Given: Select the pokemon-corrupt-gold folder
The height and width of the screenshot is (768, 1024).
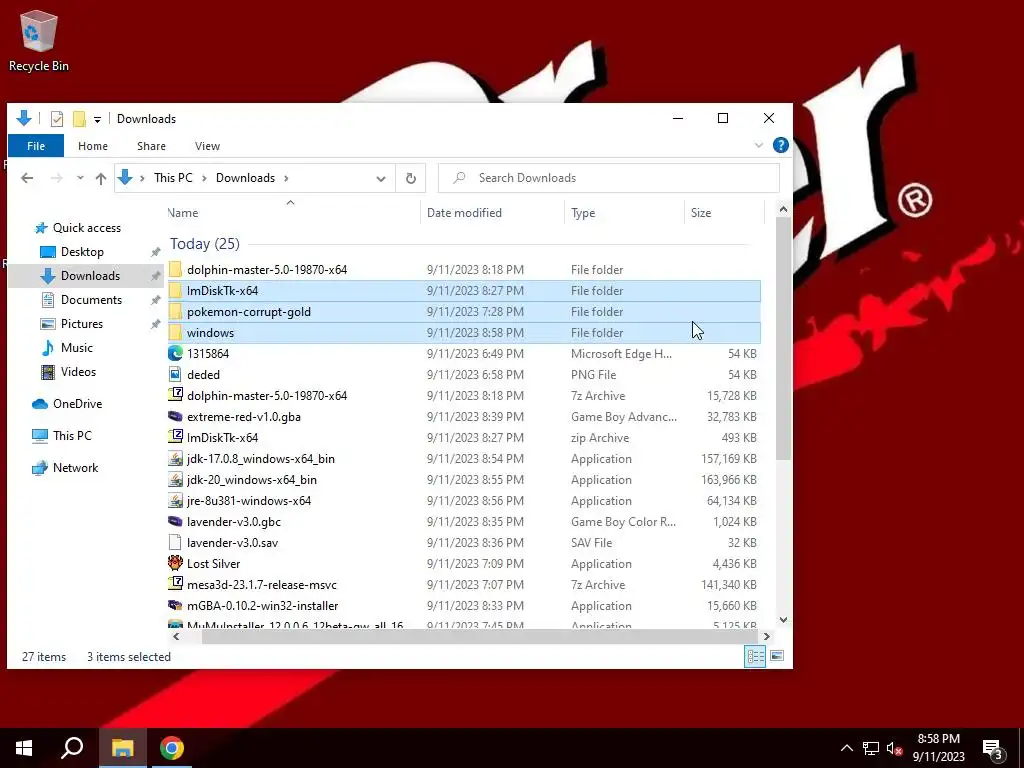Looking at the screenshot, I should (464, 312).
